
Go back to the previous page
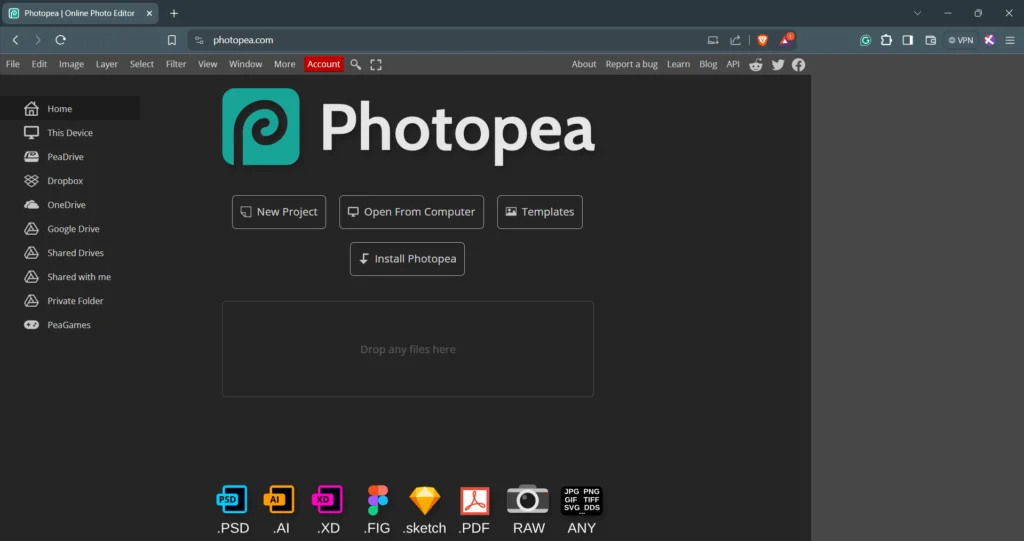pyautogui.click(x=16, y=40)
